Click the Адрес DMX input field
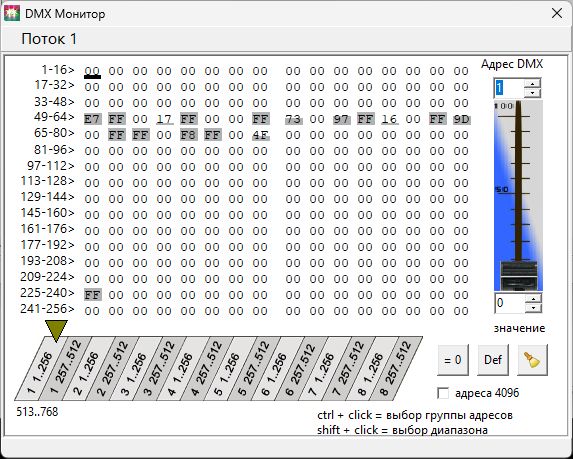 (x=509, y=88)
